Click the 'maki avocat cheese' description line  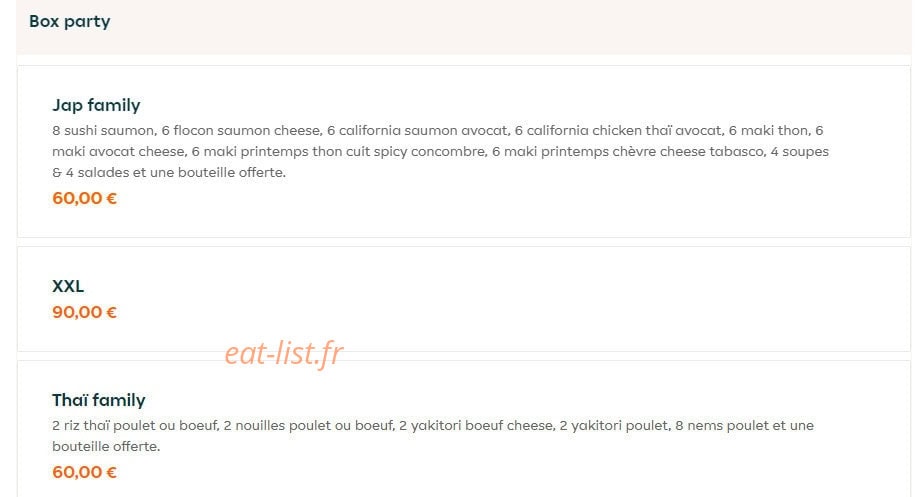pyautogui.click(x=440, y=151)
